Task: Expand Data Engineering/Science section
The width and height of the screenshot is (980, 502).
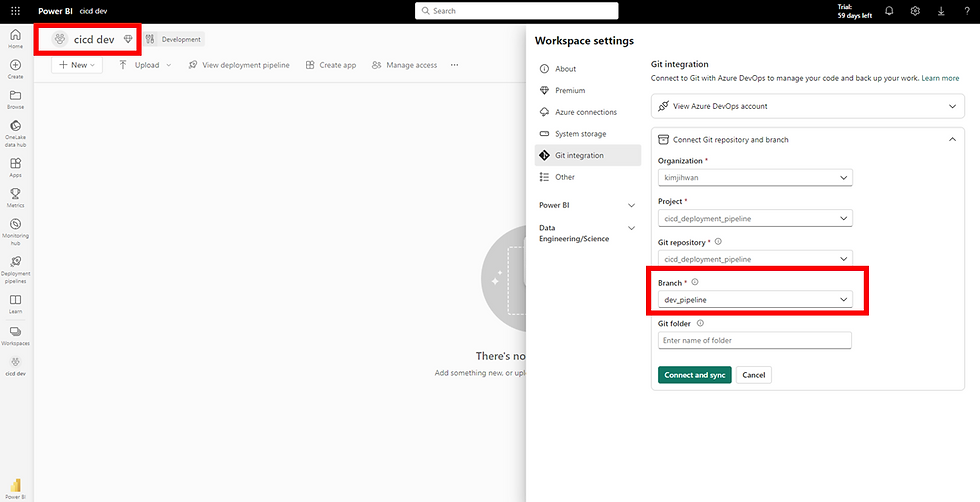Action: (x=588, y=233)
